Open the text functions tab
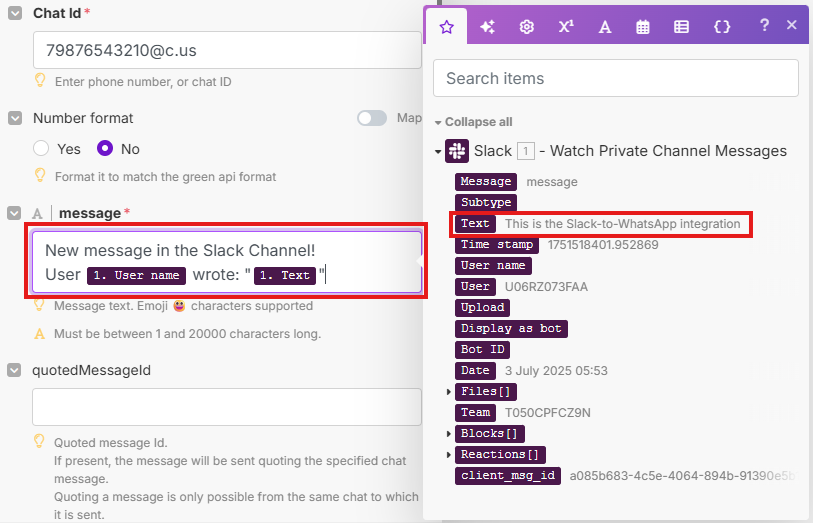The height and width of the screenshot is (523, 813). point(605,27)
